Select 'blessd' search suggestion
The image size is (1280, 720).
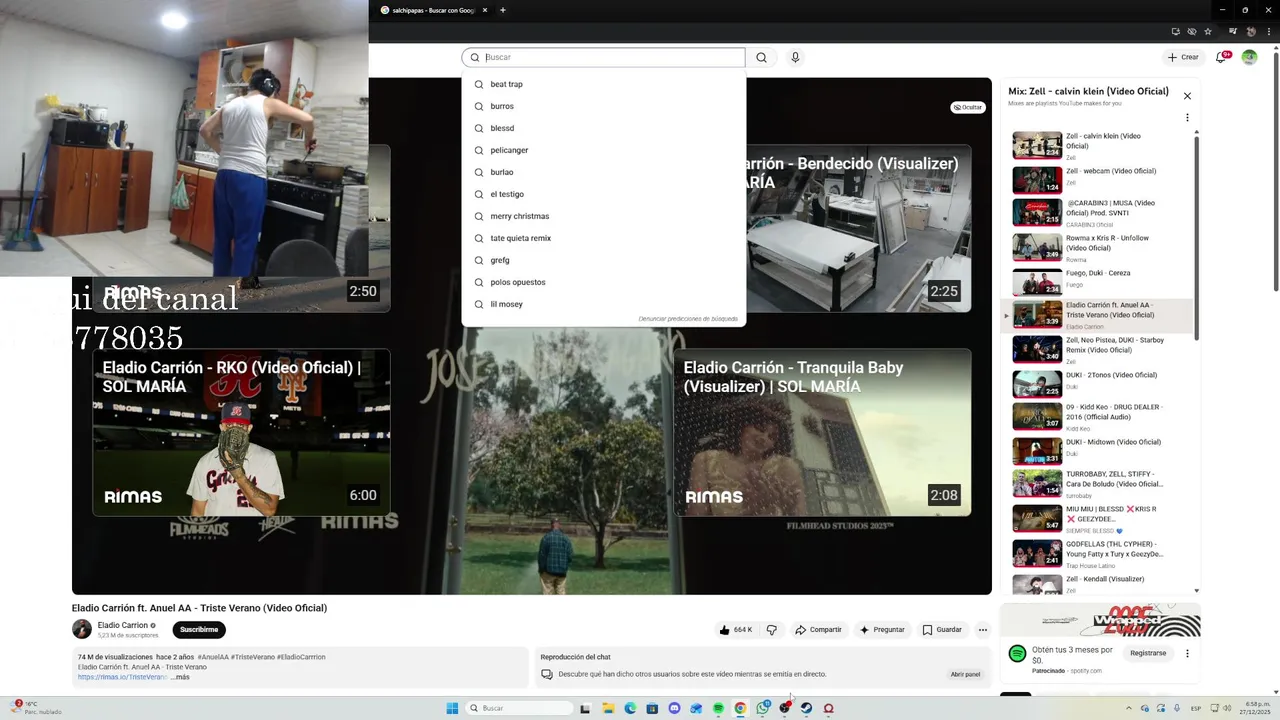[x=603, y=128]
